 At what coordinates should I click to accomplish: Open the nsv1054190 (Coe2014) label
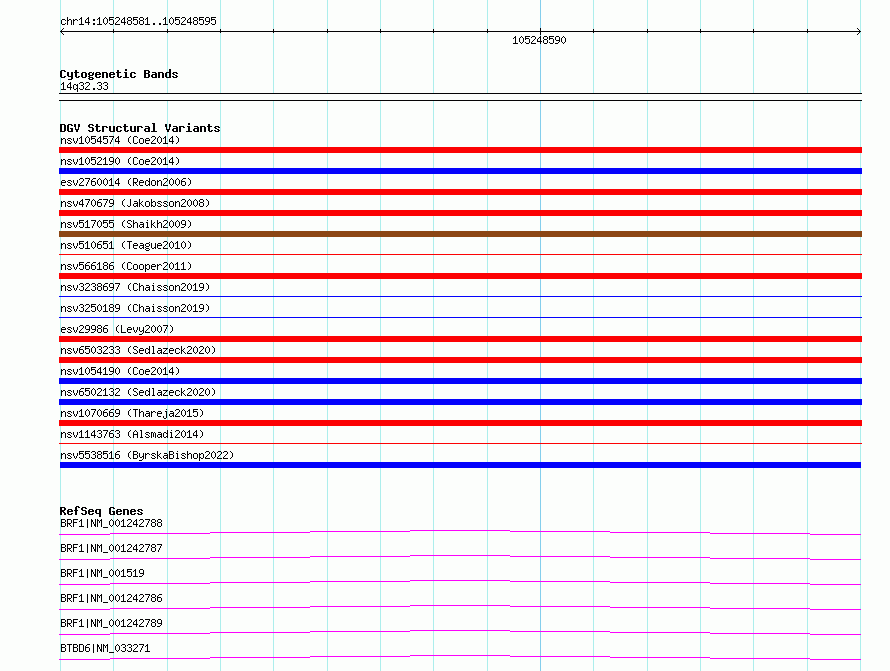120,371
